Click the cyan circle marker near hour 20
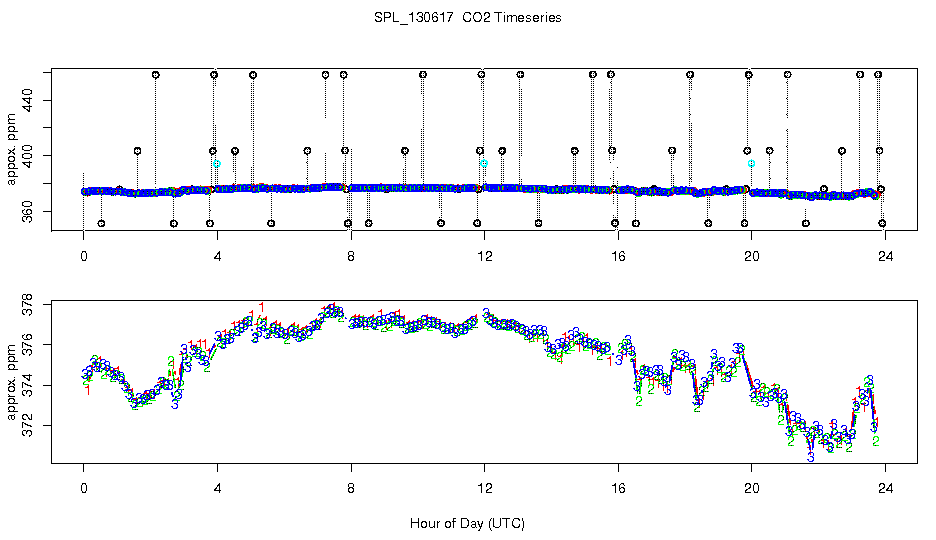936x540 pixels. click(x=752, y=163)
